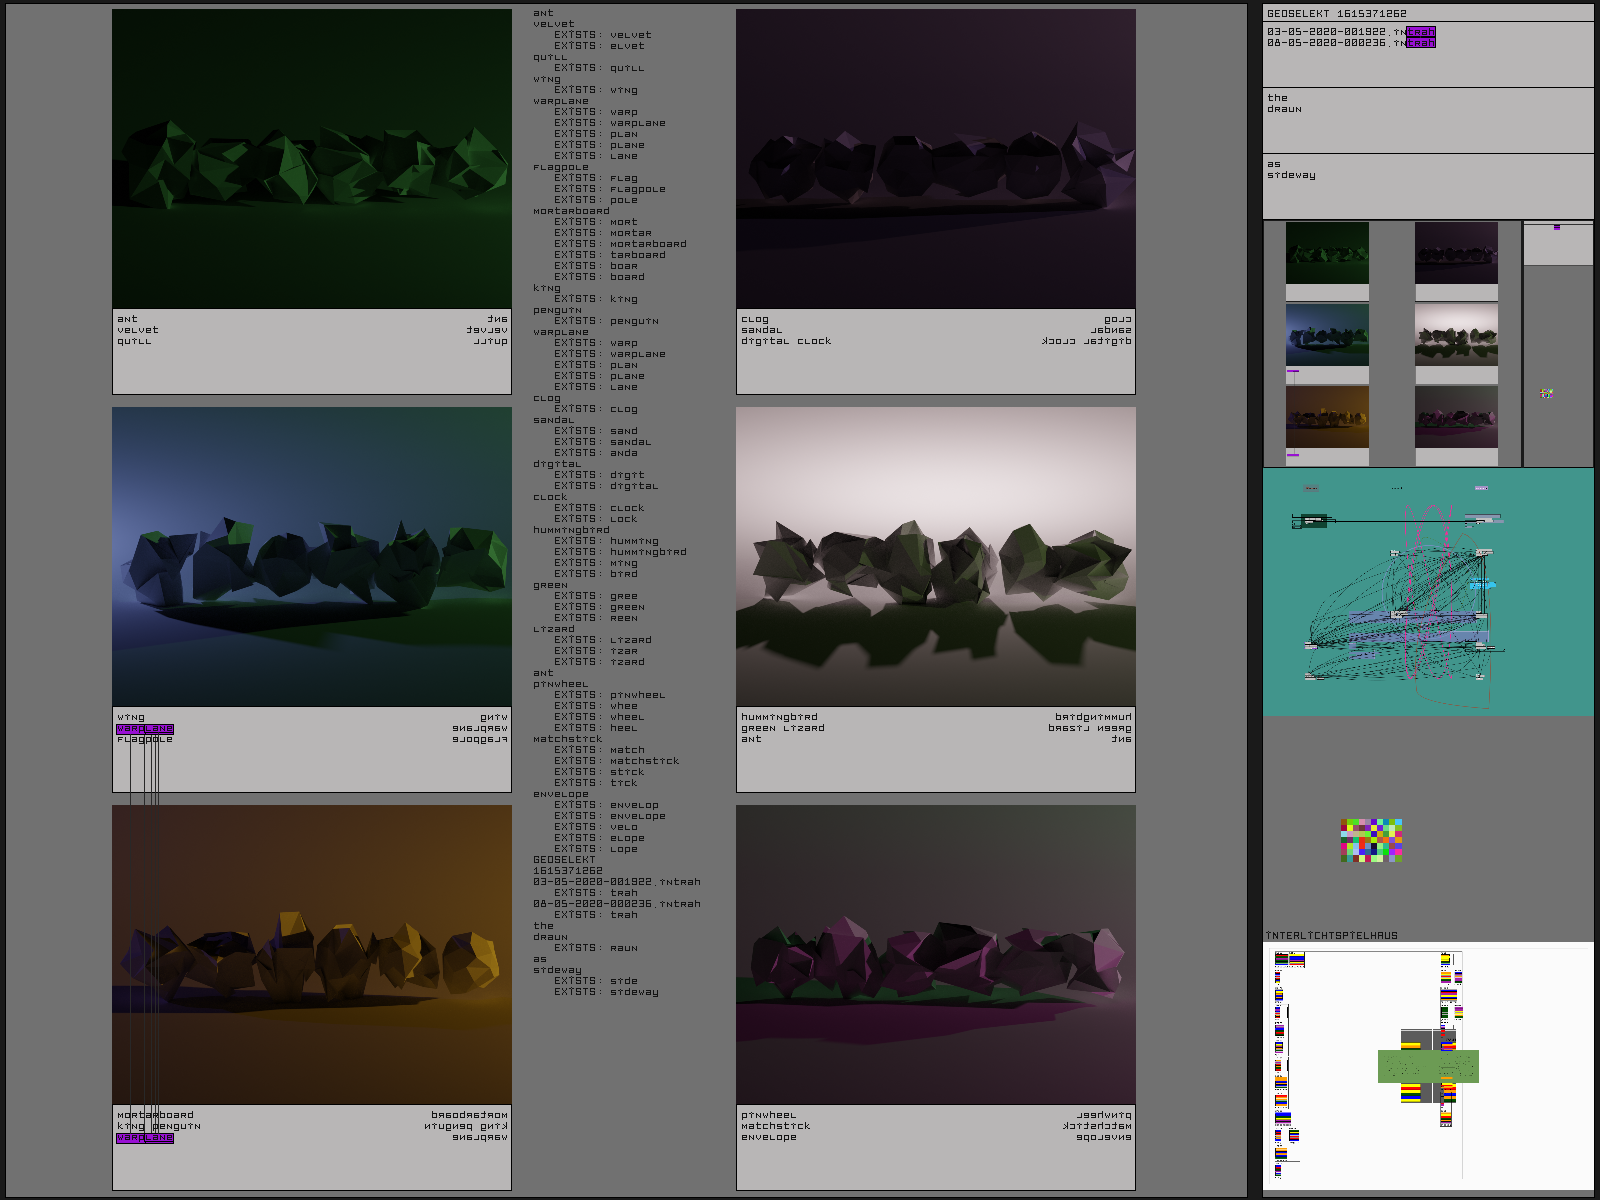Click the large orange-lit polyhedra render image
Screen dimensions: 1600x1200
[312, 954]
